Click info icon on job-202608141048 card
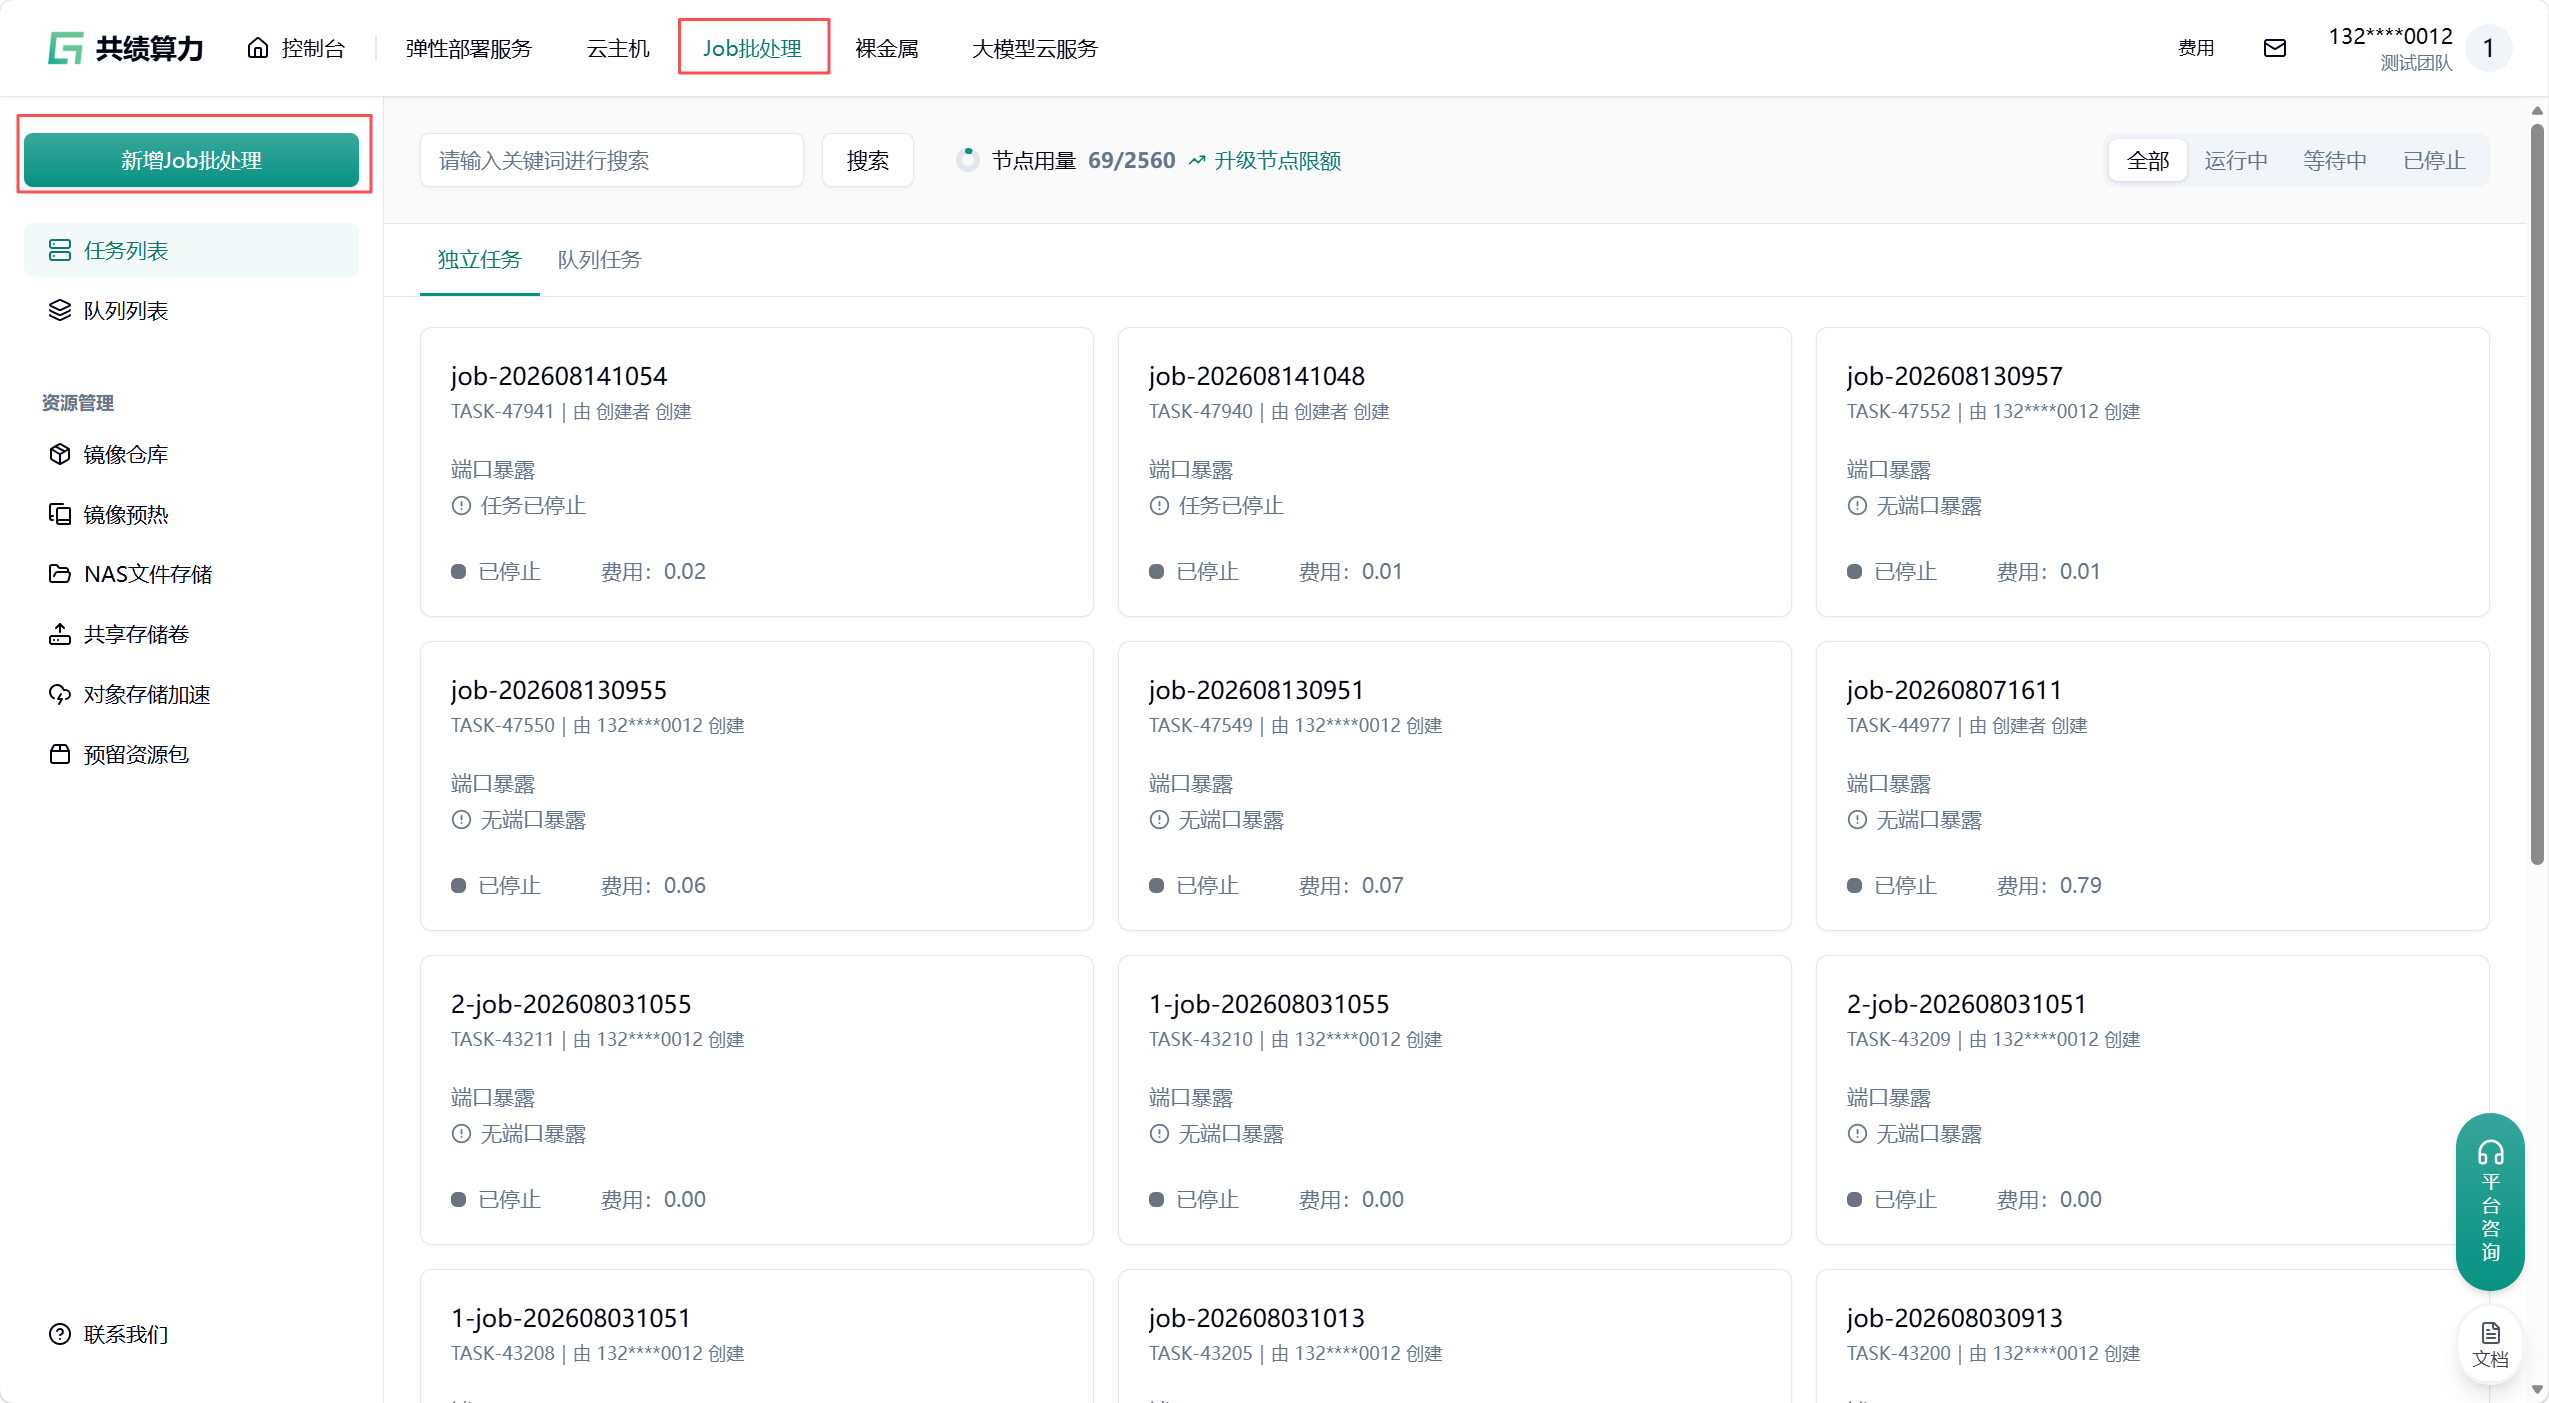 tap(1159, 506)
